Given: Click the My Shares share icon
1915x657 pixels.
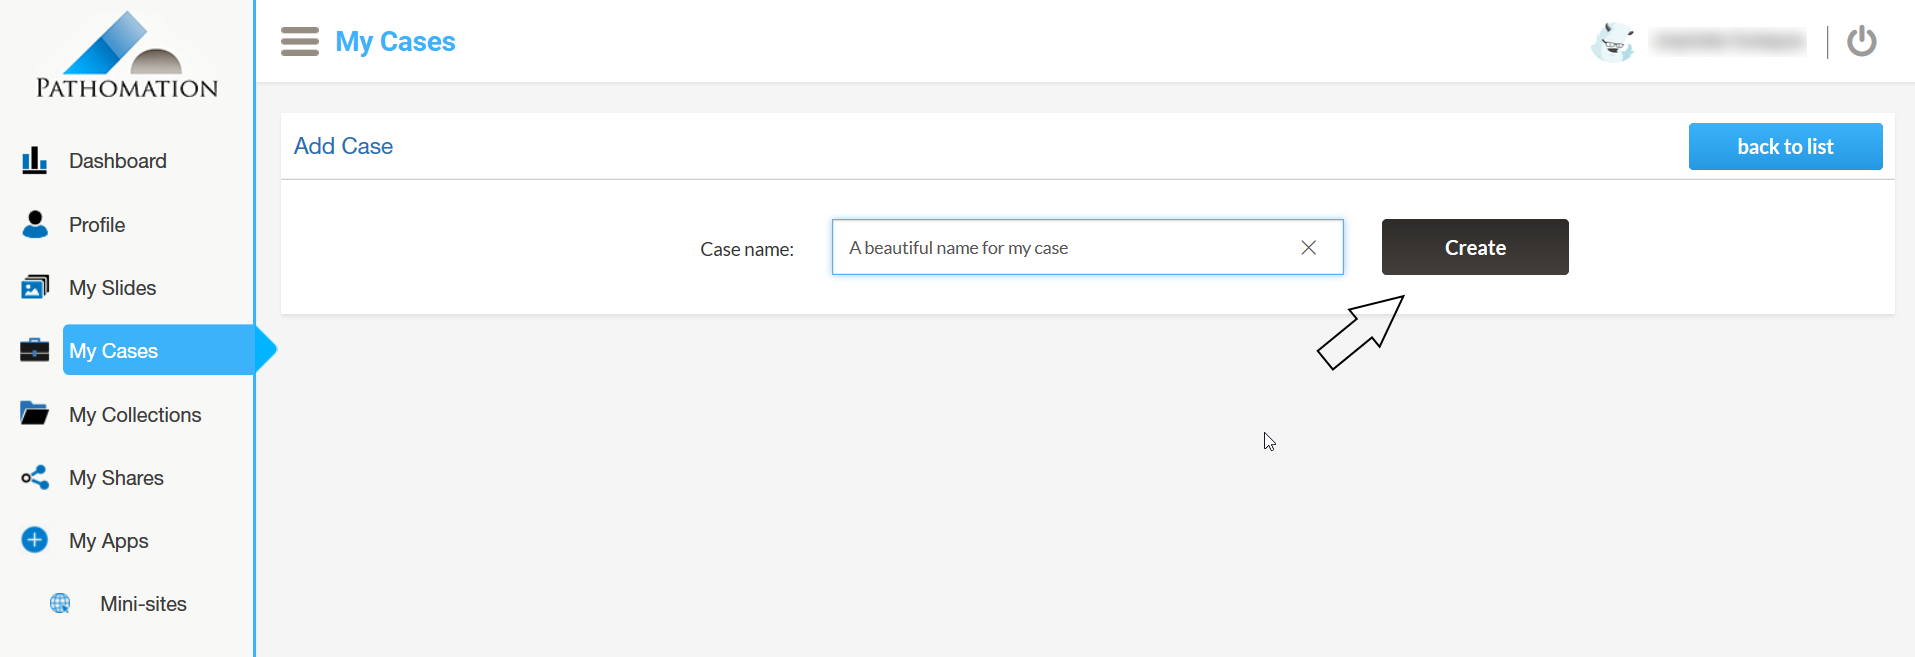Looking at the screenshot, I should point(35,478).
